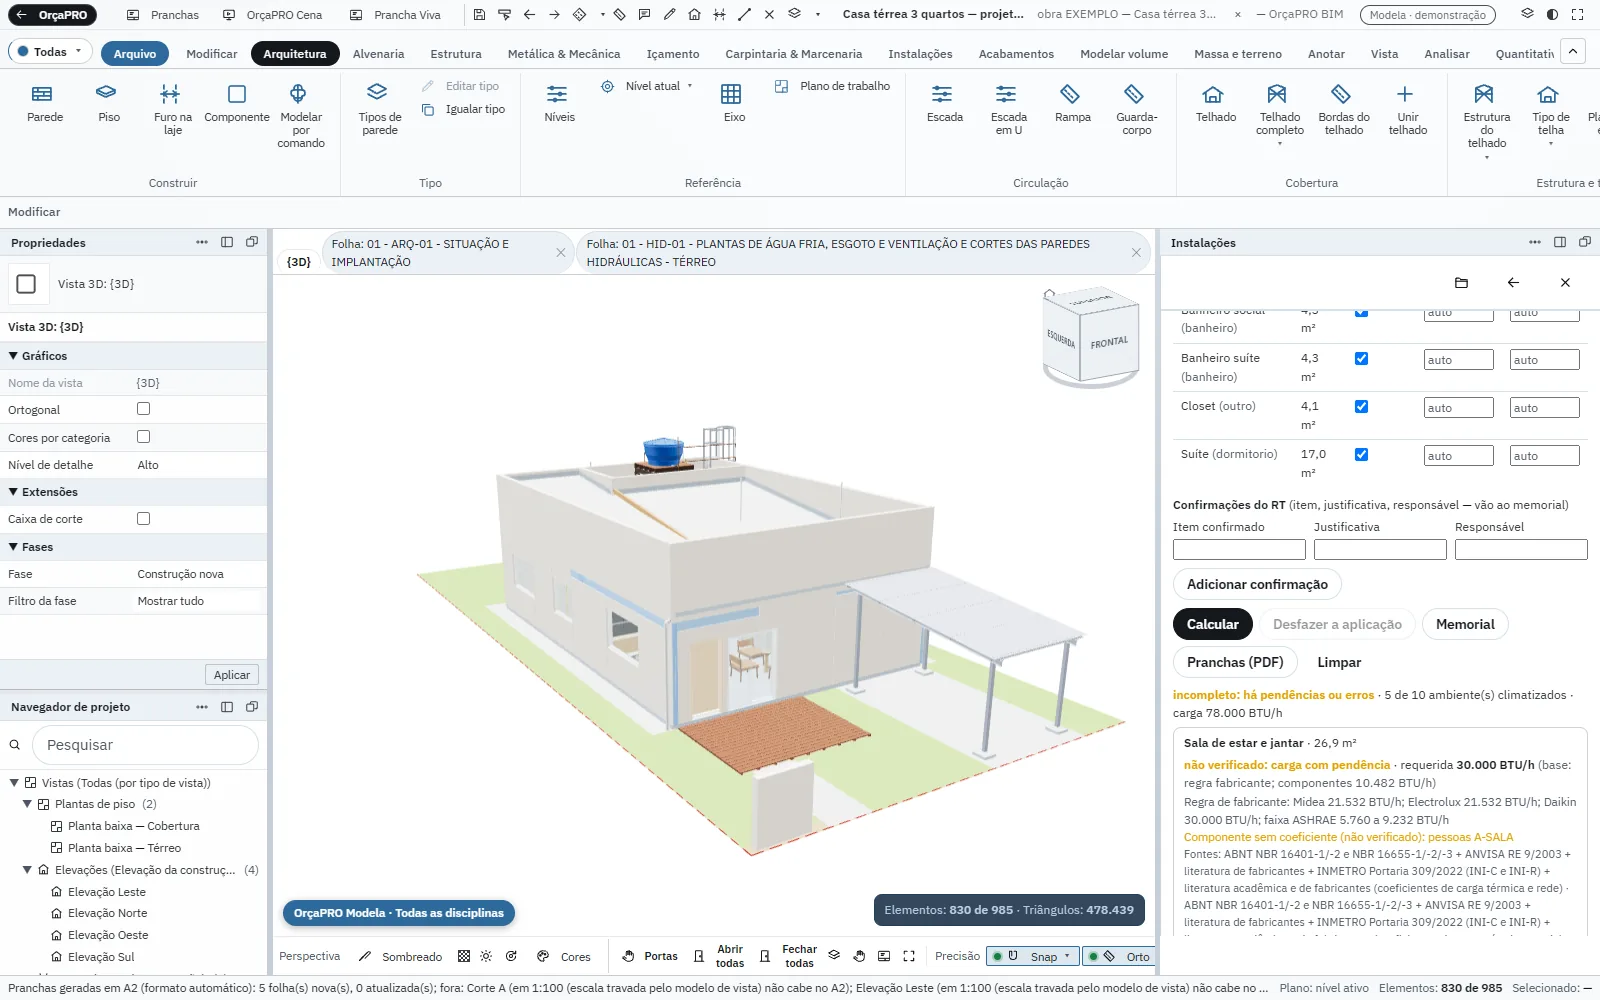Select the Piso floor tool
The height and width of the screenshot is (1000, 1600).
coord(108,104)
